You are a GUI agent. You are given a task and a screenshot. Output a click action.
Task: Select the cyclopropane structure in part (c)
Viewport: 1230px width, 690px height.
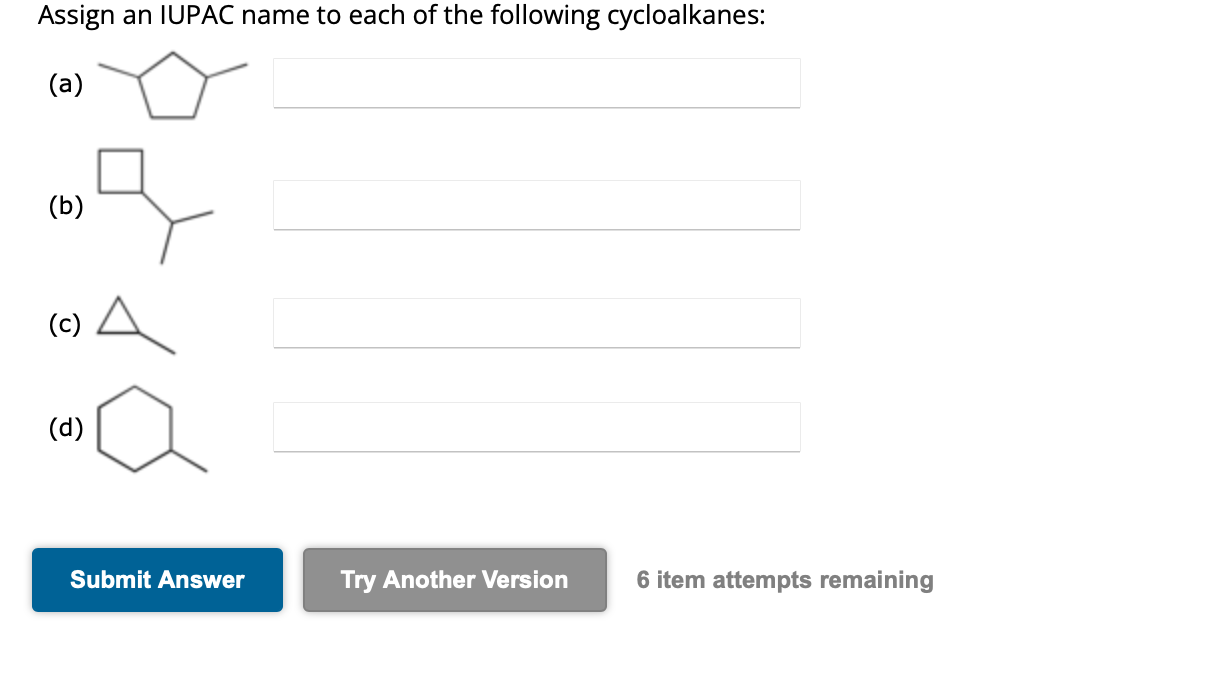click(119, 318)
